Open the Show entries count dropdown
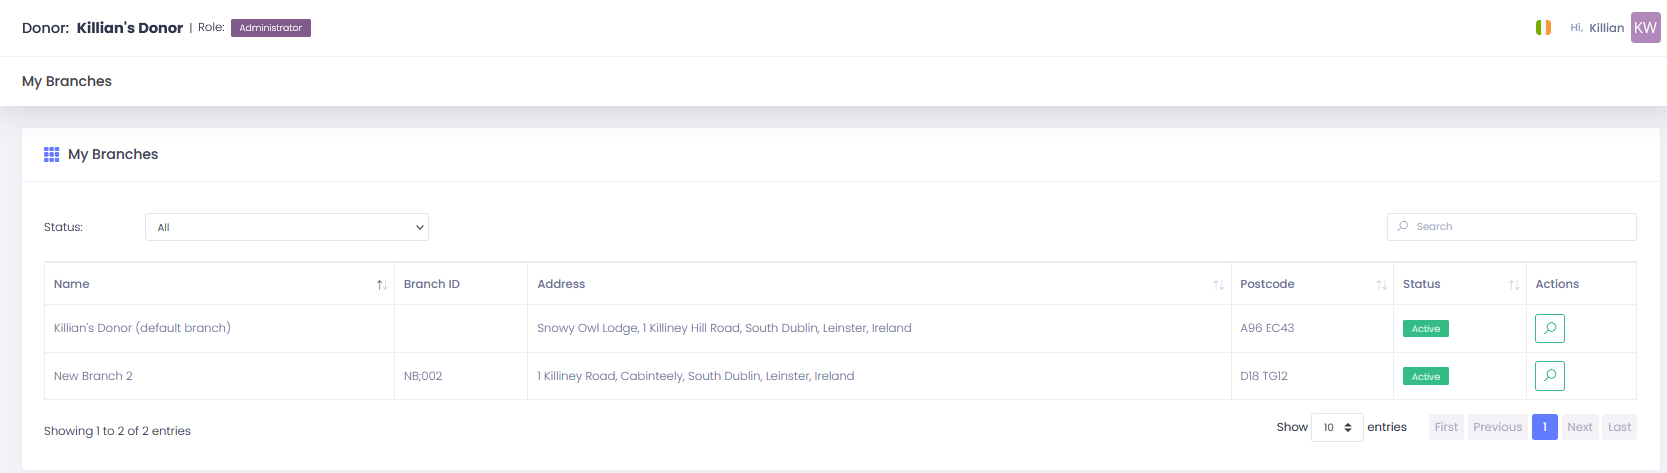 (x=1337, y=427)
